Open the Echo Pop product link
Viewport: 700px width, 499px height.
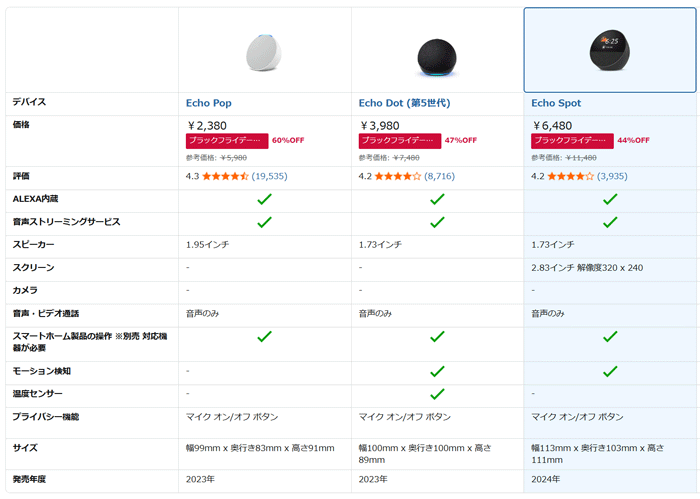[x=208, y=103]
